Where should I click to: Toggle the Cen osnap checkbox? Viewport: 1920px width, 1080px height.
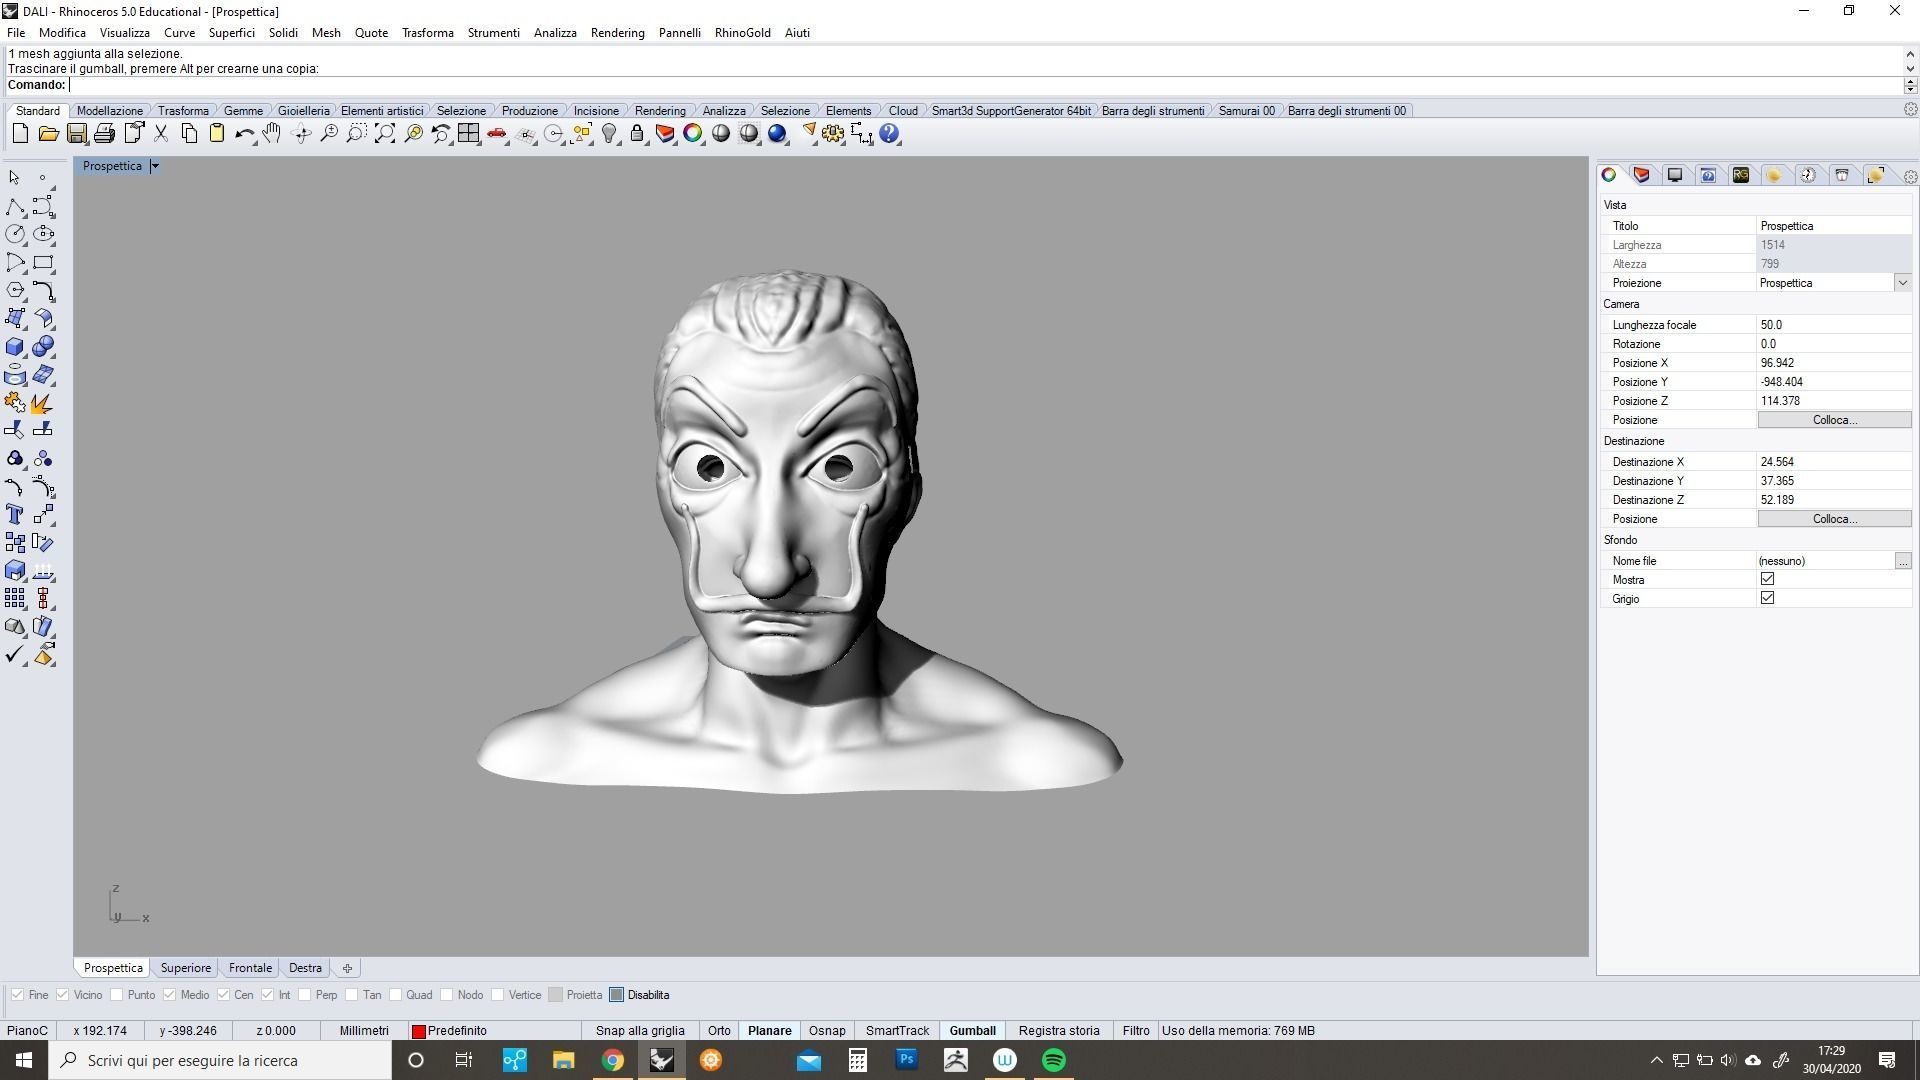pyautogui.click(x=224, y=995)
